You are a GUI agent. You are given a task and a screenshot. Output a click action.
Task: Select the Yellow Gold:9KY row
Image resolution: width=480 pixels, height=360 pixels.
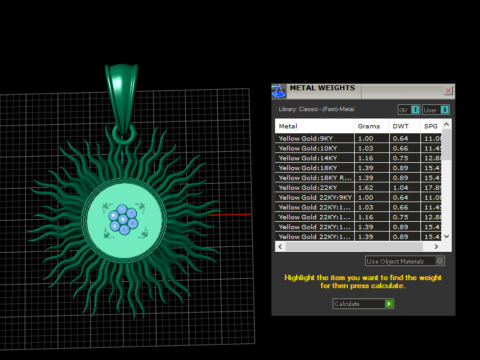[x=358, y=138]
